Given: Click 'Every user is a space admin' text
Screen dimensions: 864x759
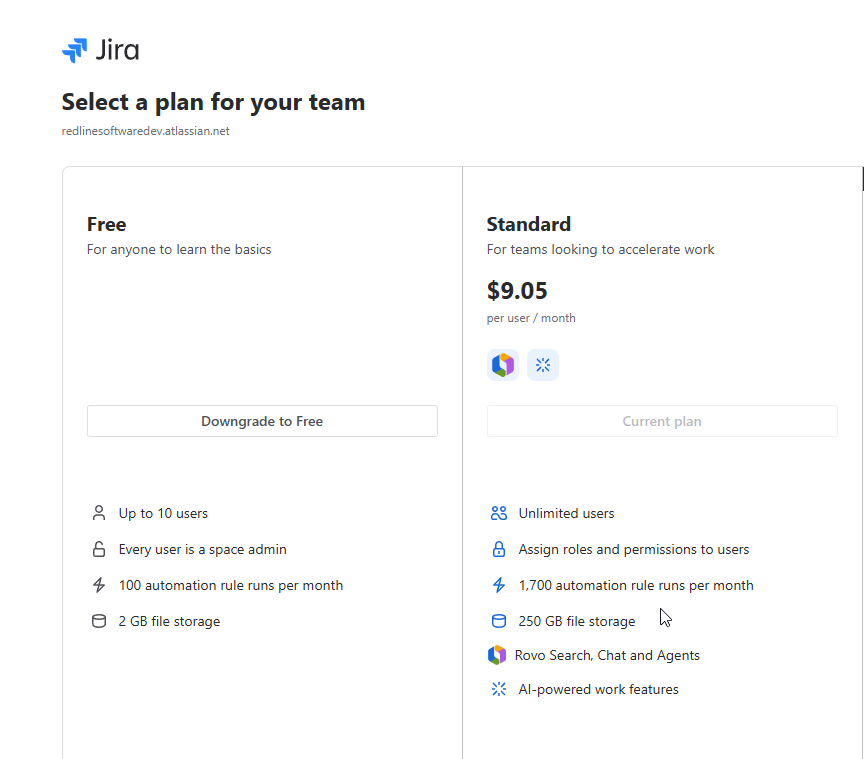Looking at the screenshot, I should click(202, 549).
